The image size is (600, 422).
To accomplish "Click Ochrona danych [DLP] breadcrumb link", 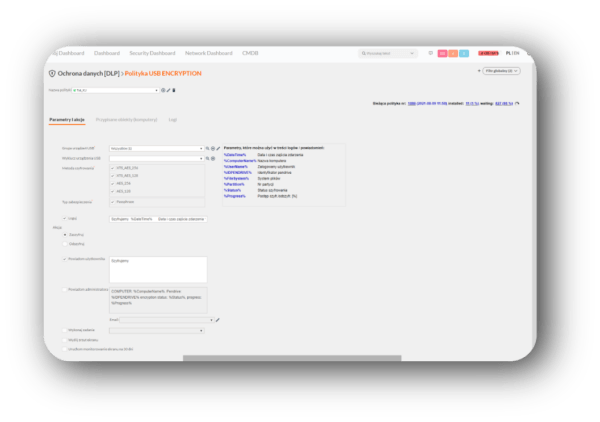I will pos(89,73).
